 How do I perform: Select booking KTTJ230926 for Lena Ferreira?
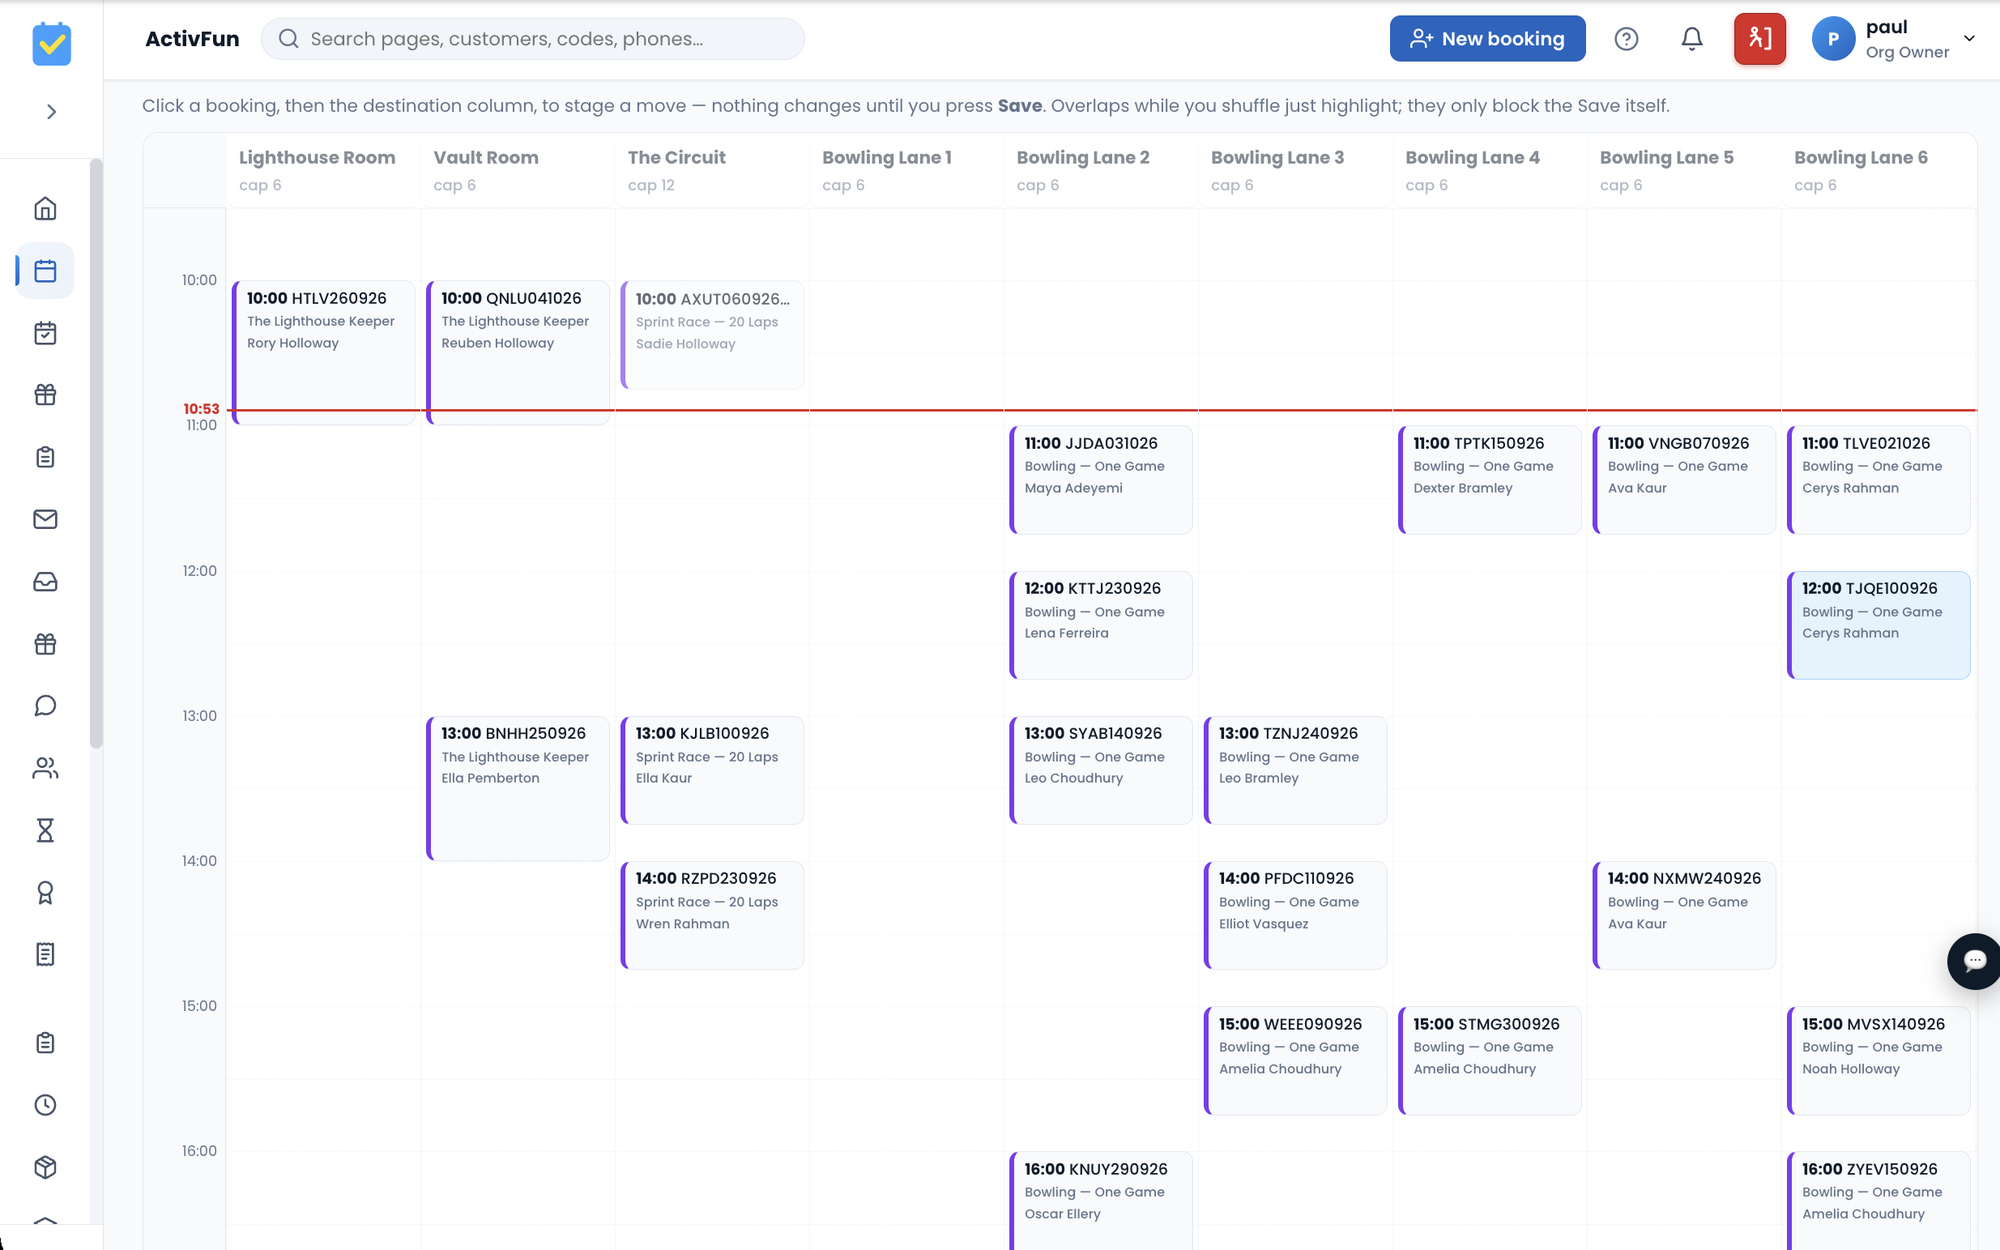(1101, 625)
